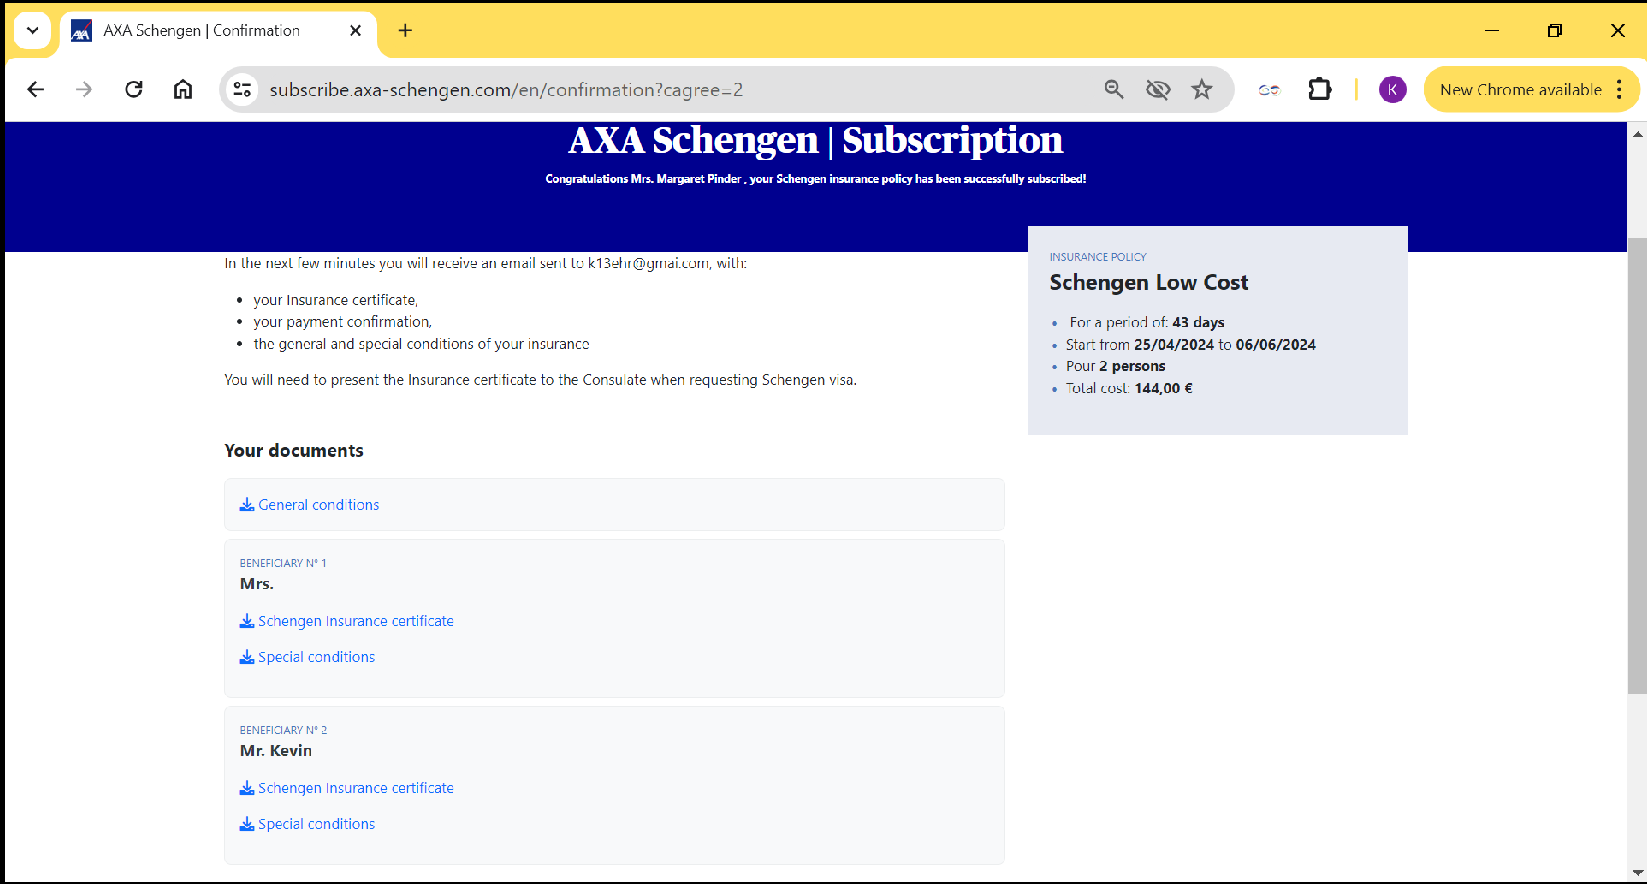Download Special conditions for beneficiary 1
The width and height of the screenshot is (1647, 884).
point(316,657)
